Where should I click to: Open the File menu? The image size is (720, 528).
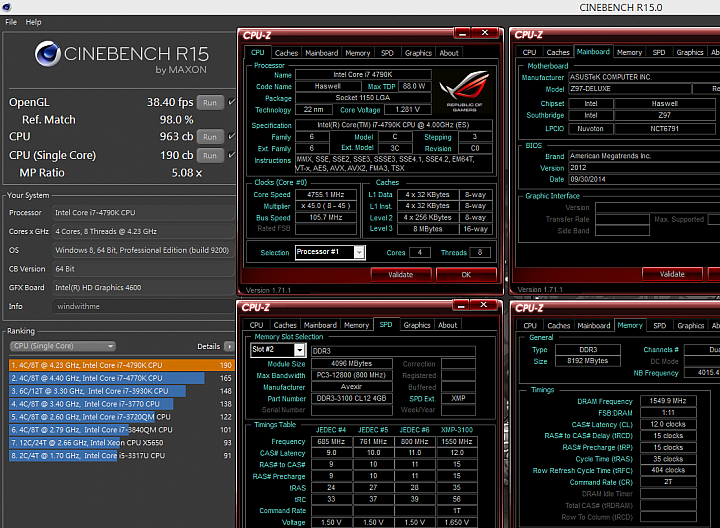click(x=11, y=22)
